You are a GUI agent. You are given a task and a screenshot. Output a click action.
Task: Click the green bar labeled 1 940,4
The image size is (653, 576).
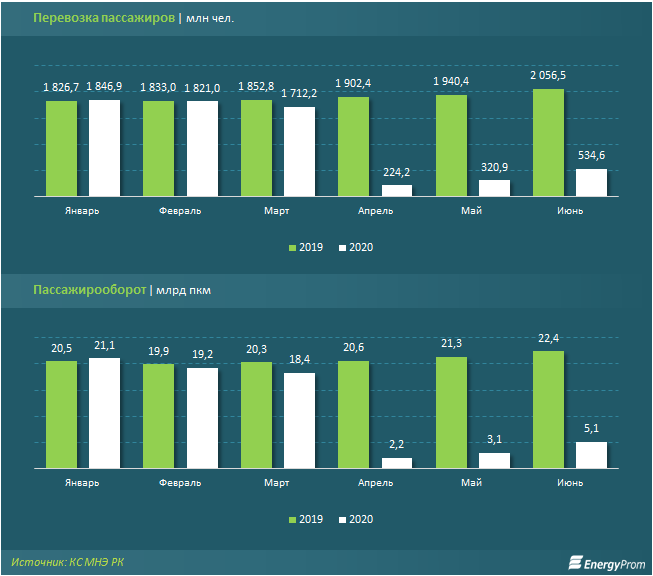[x=451, y=145]
